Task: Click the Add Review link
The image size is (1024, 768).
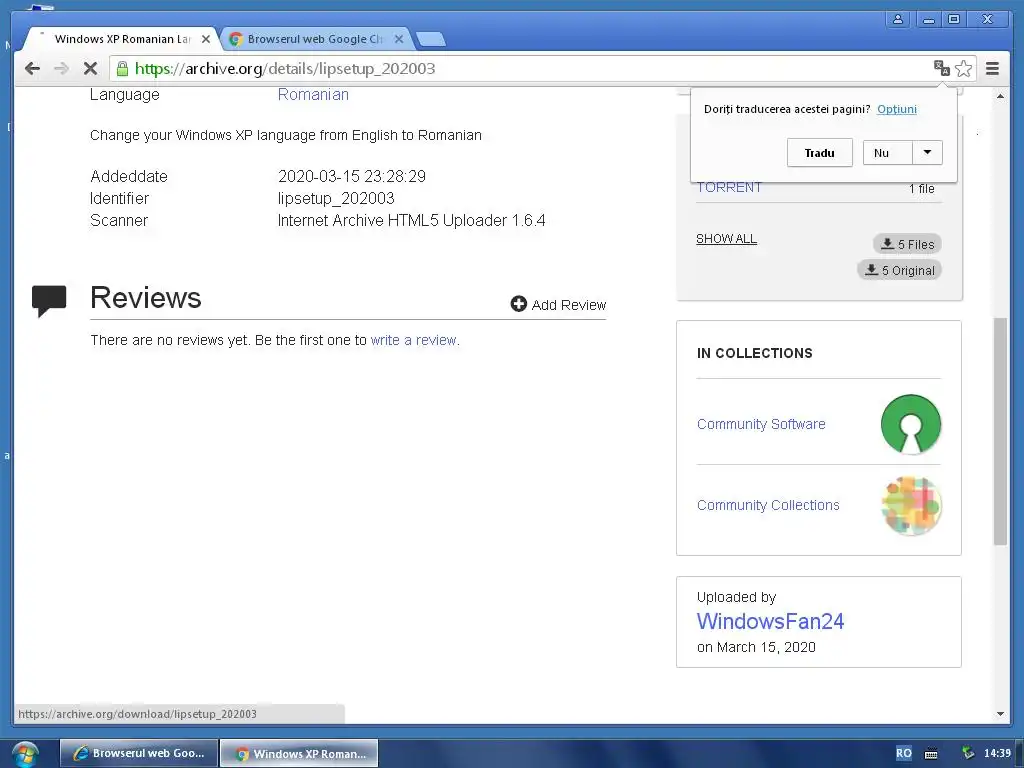Action: pos(568,305)
